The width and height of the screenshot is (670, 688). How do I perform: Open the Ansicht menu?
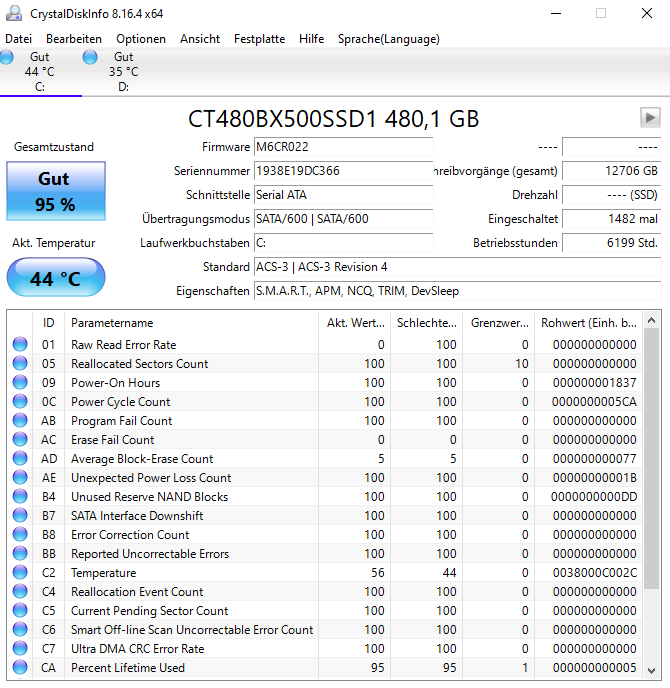point(200,39)
